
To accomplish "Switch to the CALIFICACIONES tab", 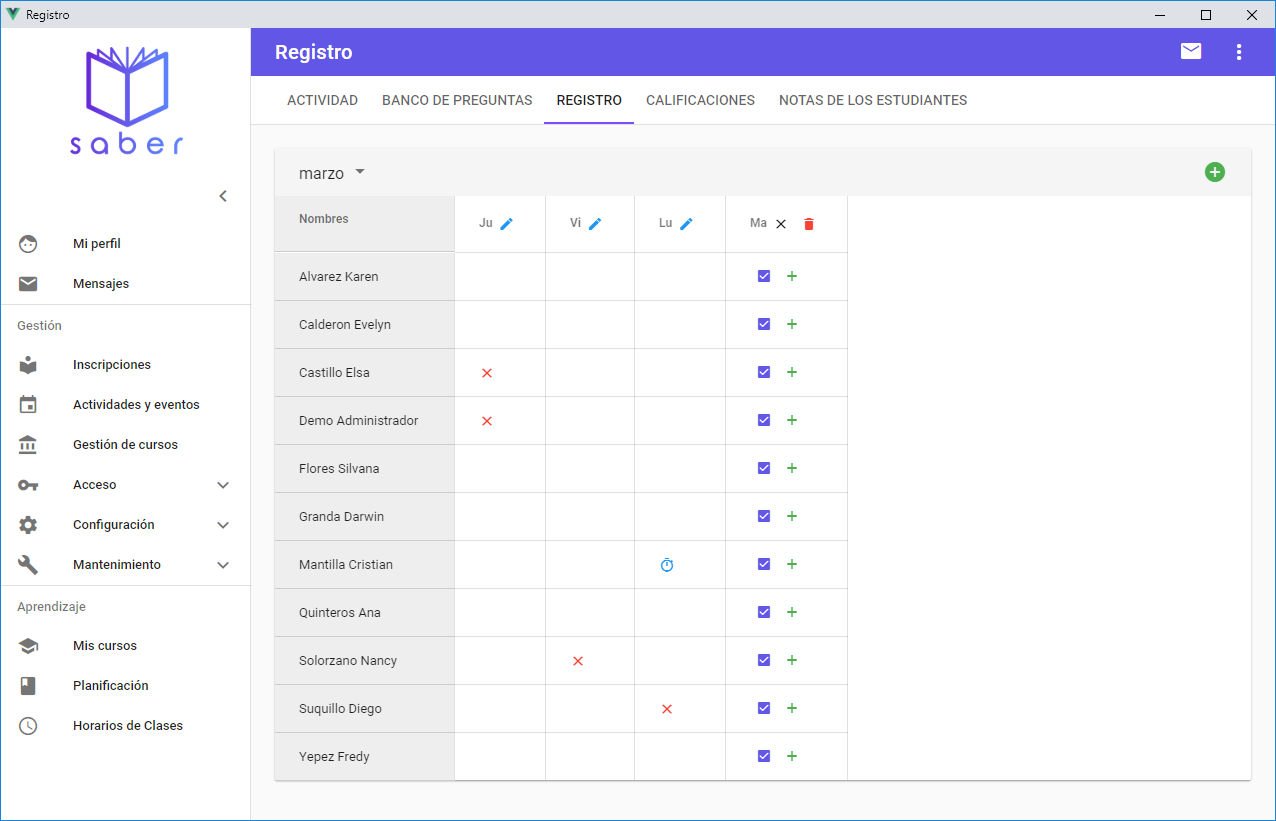I will (700, 100).
